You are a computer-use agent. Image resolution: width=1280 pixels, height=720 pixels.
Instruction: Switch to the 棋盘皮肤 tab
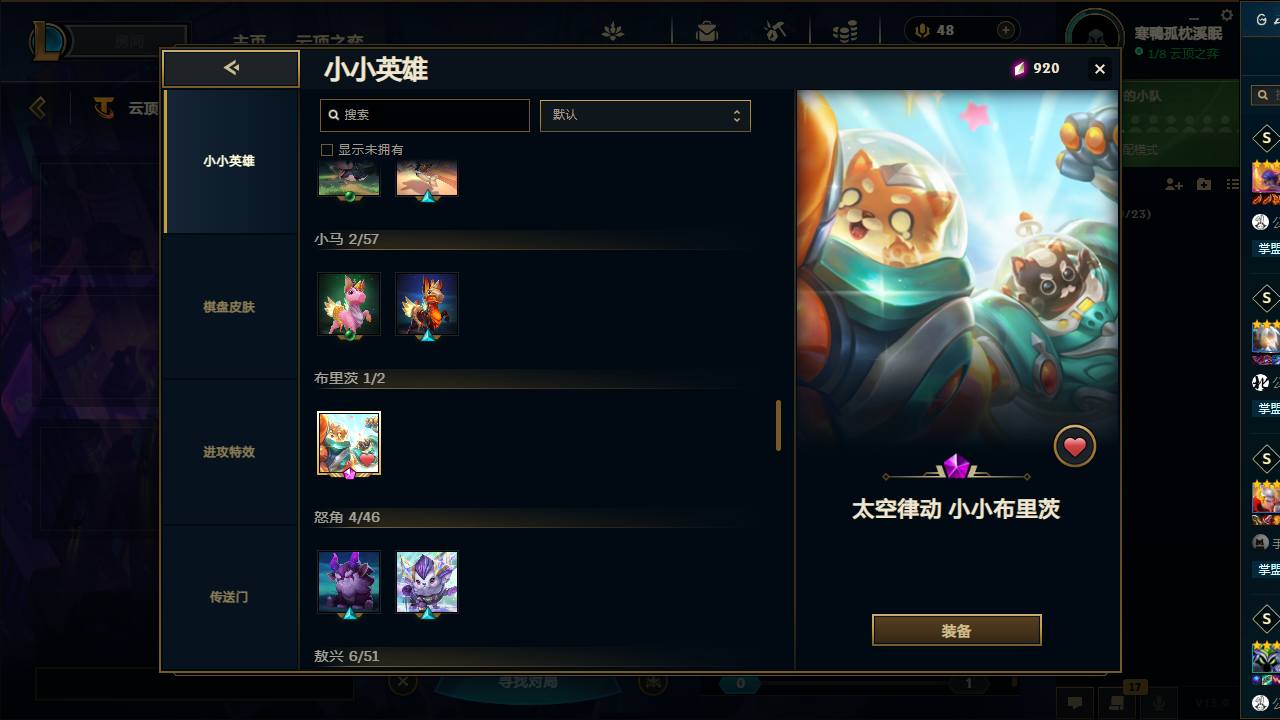pos(230,307)
